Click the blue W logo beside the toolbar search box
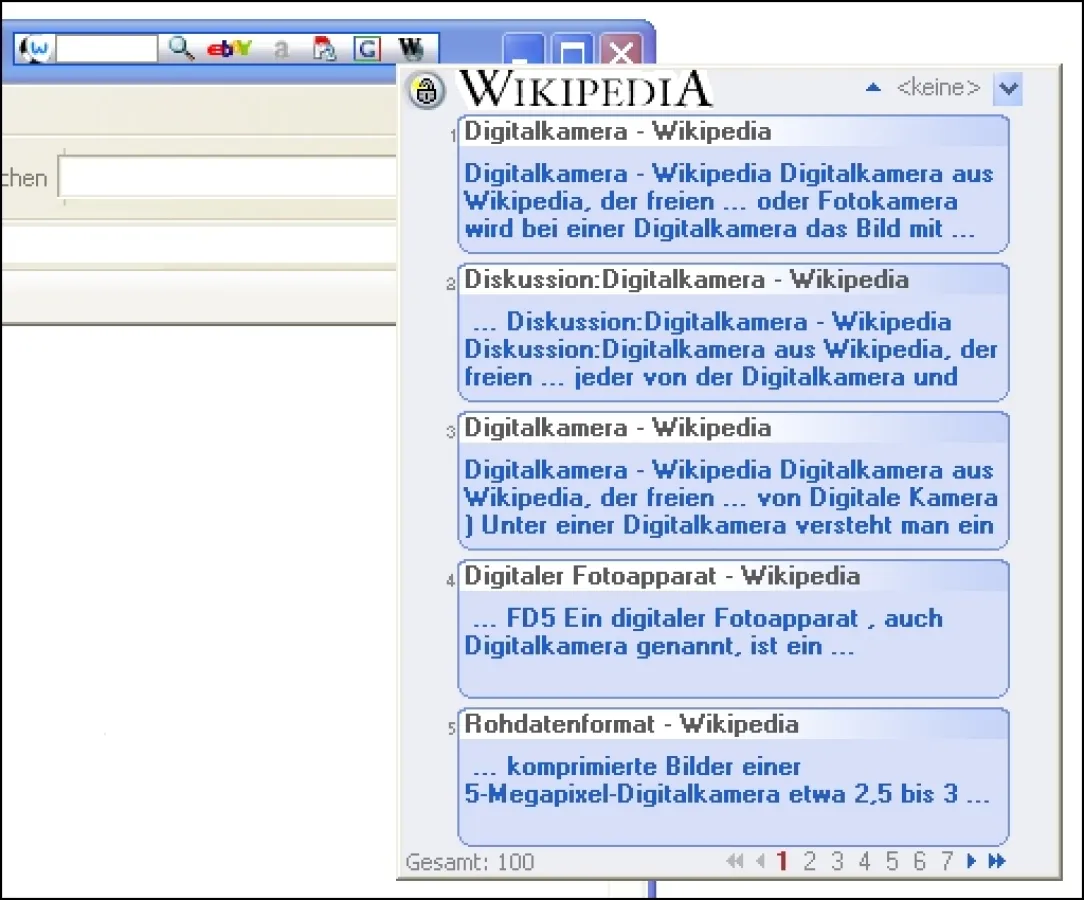 pyautogui.click(x=37, y=48)
